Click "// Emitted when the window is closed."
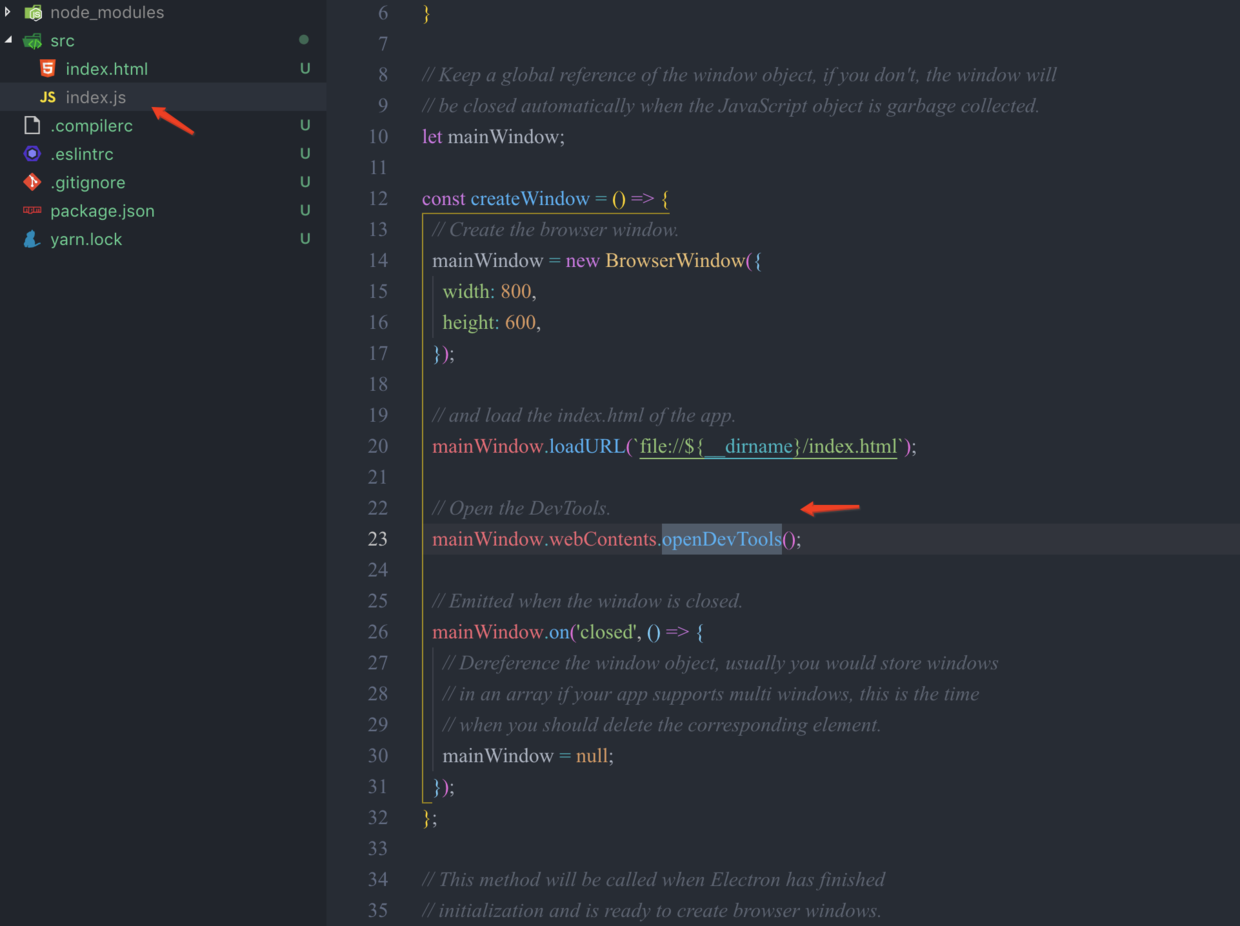1240x926 pixels. (x=587, y=601)
